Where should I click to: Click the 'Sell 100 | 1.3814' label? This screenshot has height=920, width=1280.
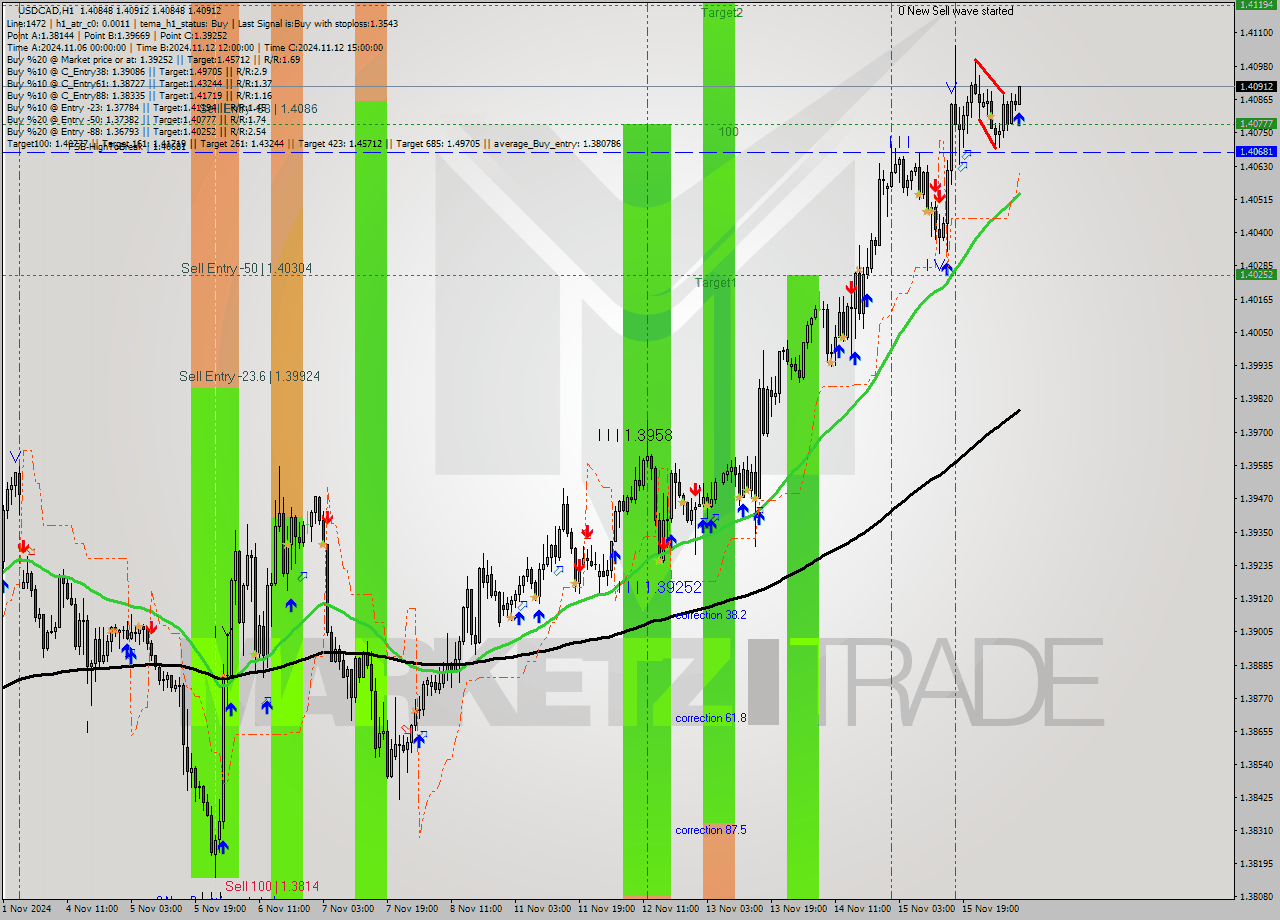(x=272, y=886)
